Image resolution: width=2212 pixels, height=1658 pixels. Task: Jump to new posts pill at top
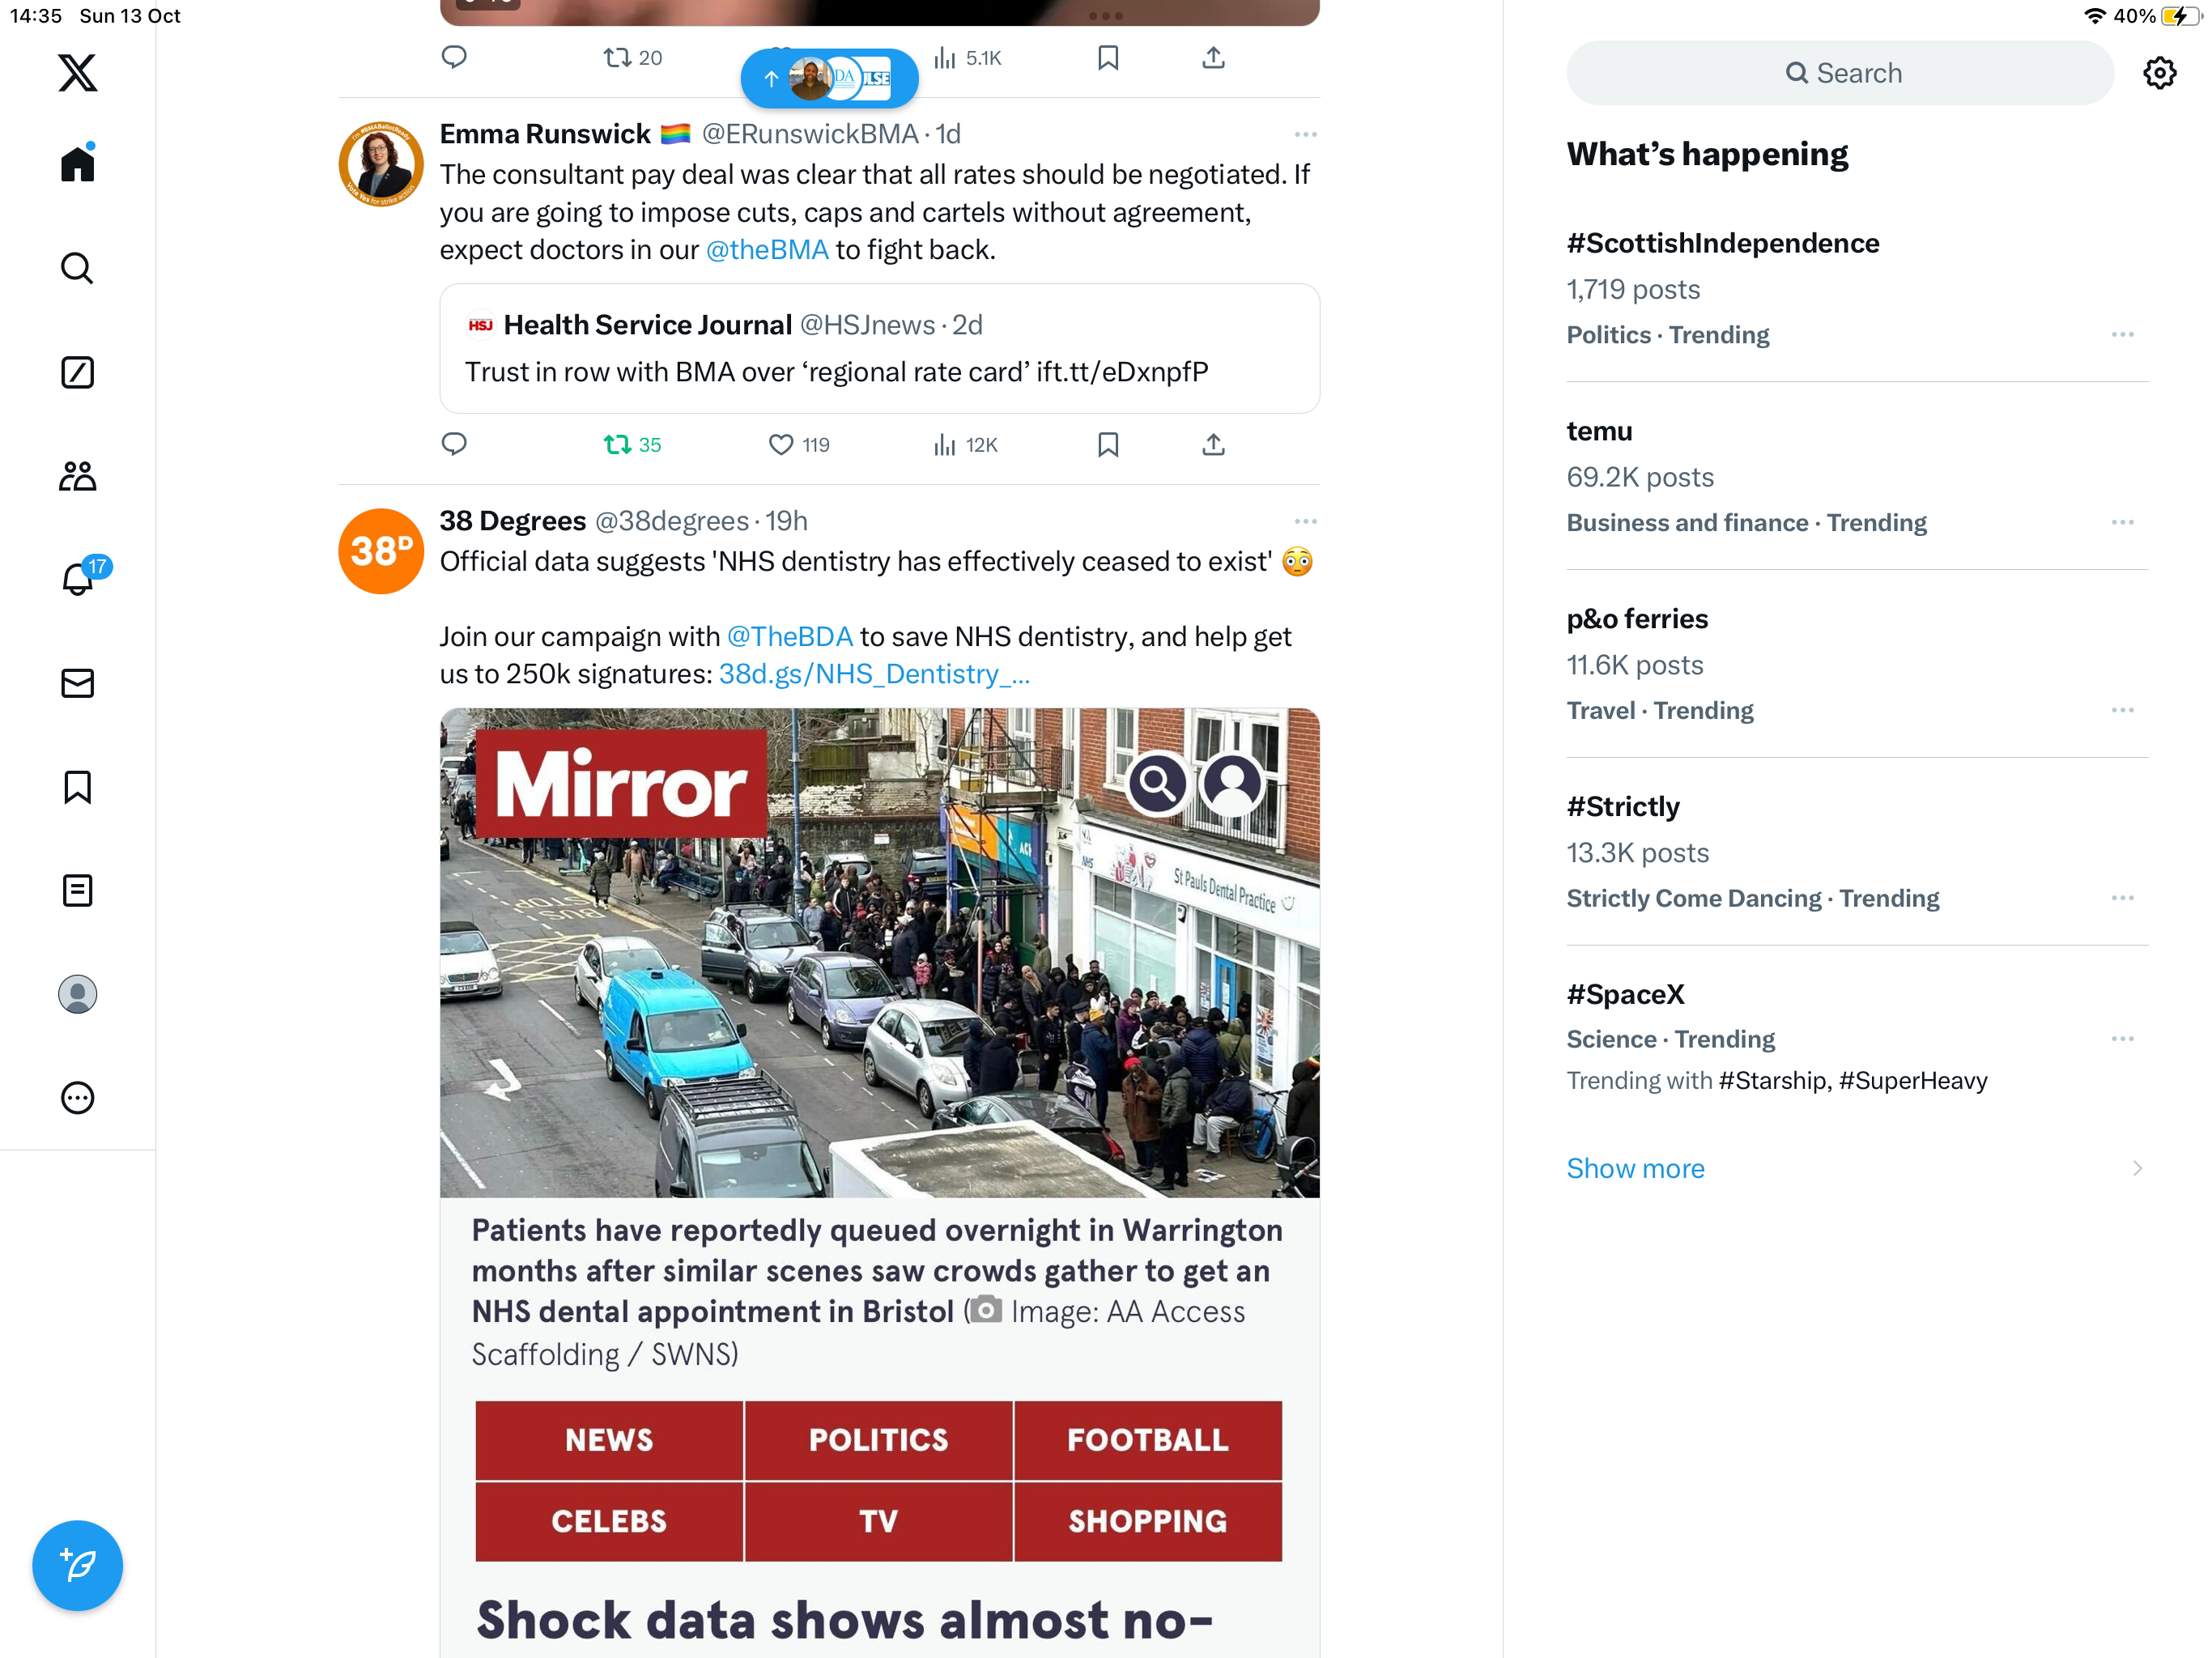pyautogui.click(x=829, y=78)
